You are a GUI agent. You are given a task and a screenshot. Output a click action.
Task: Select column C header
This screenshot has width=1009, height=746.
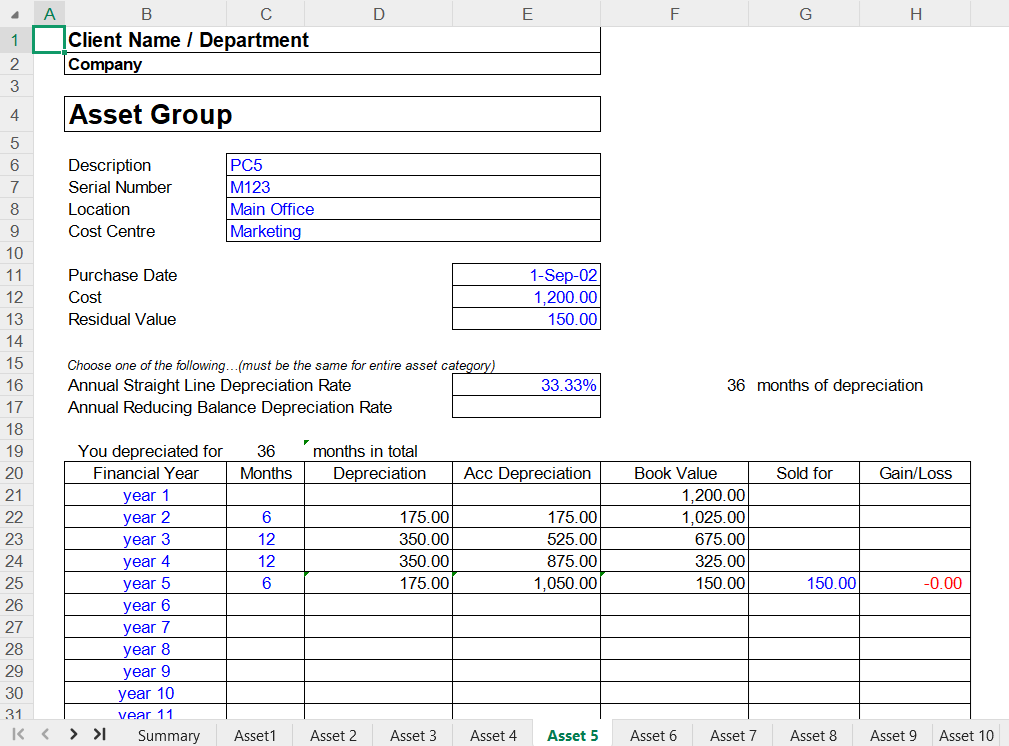(266, 14)
